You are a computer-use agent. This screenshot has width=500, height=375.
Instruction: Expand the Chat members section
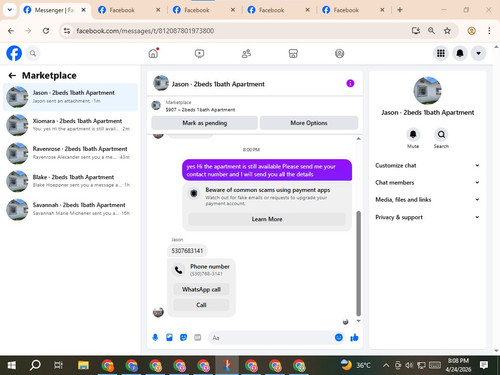pyautogui.click(x=427, y=183)
